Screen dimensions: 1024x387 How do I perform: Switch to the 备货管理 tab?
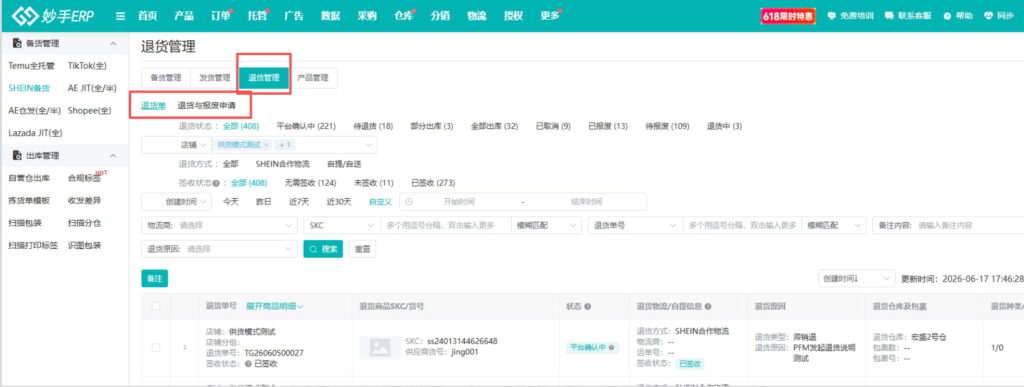pyautogui.click(x=166, y=78)
